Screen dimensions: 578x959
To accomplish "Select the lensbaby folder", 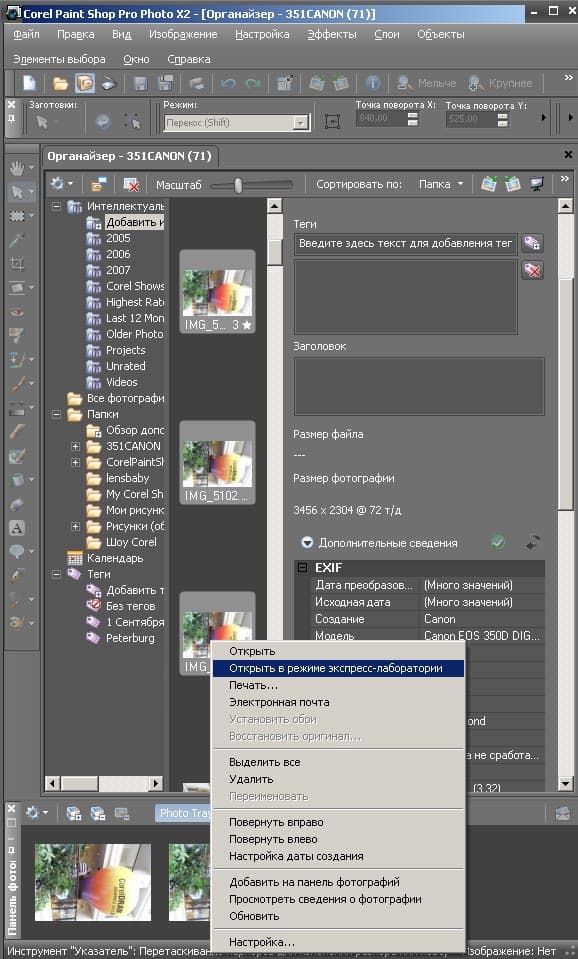I will point(127,478).
